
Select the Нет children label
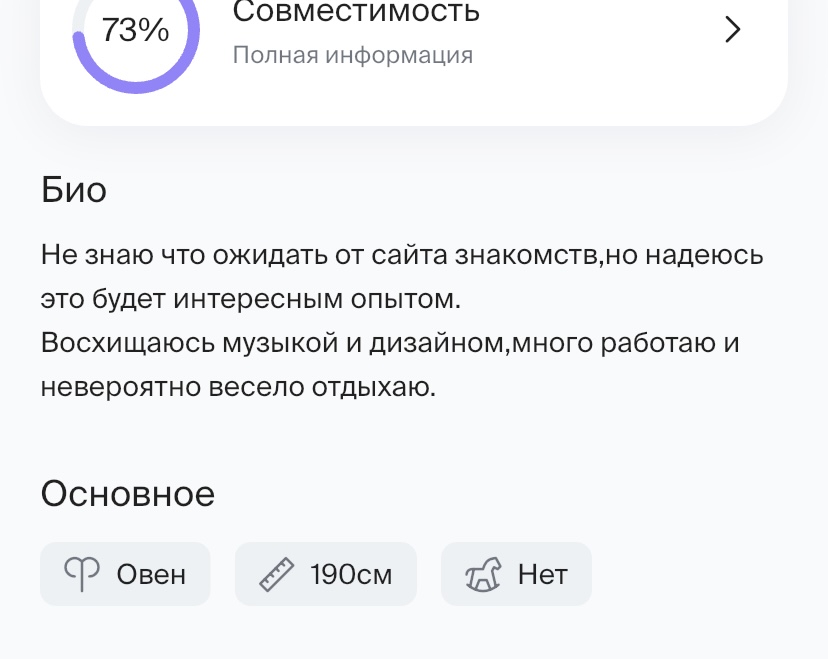tap(543, 575)
